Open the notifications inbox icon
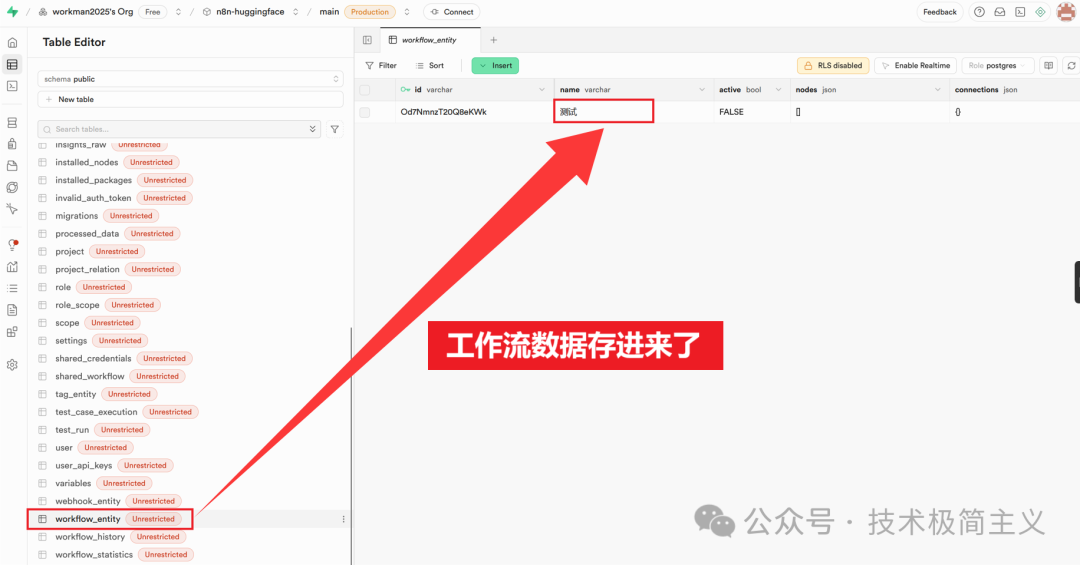This screenshot has height=565, width=1080. point(999,12)
